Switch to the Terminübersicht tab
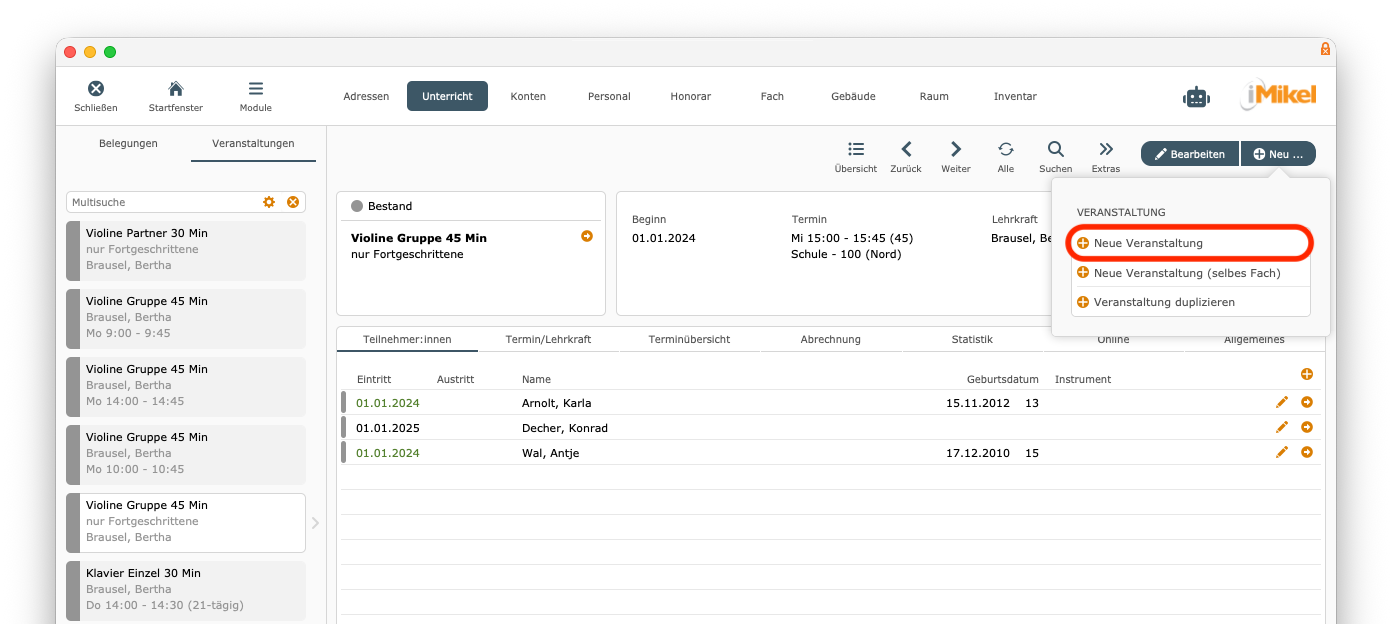The height and width of the screenshot is (624, 1392). tap(689, 339)
